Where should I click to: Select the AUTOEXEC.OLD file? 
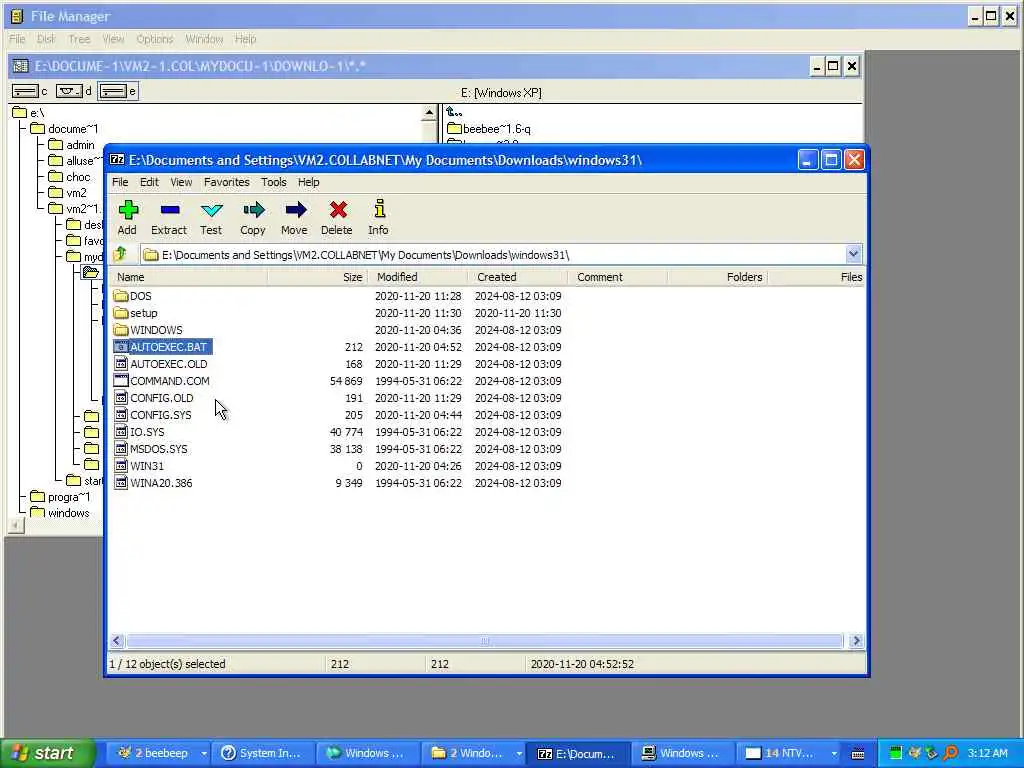(161, 364)
